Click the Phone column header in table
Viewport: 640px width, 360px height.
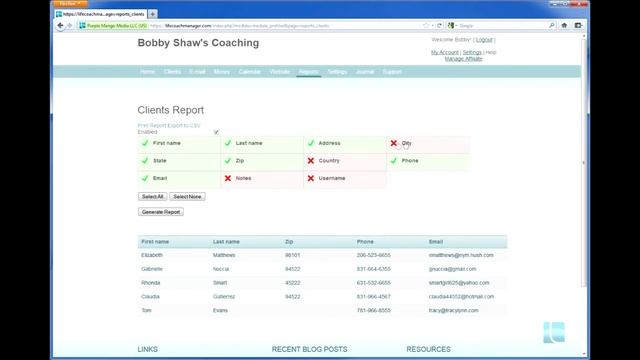point(365,242)
